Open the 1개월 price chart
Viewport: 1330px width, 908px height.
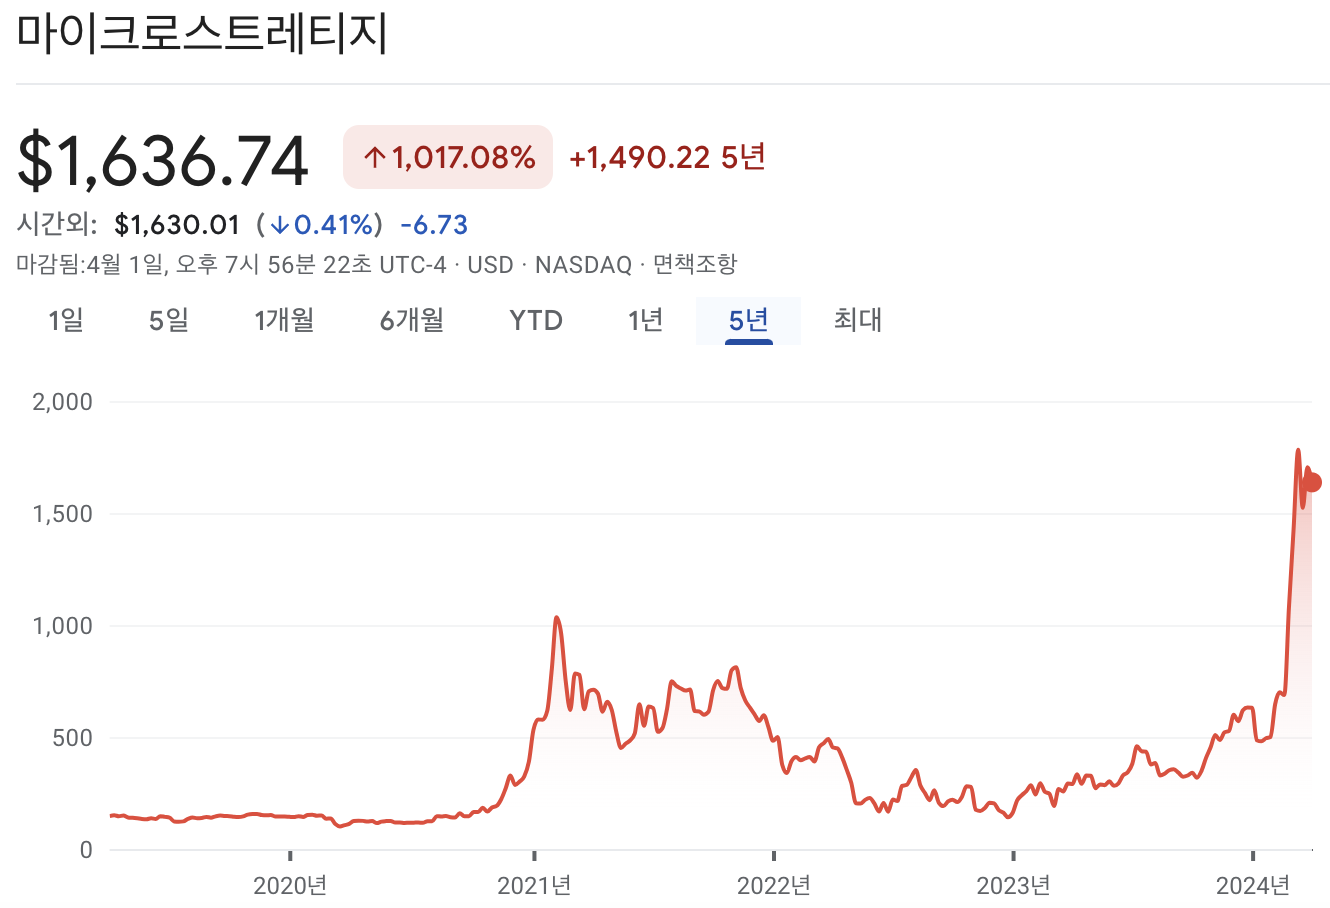tap(283, 320)
